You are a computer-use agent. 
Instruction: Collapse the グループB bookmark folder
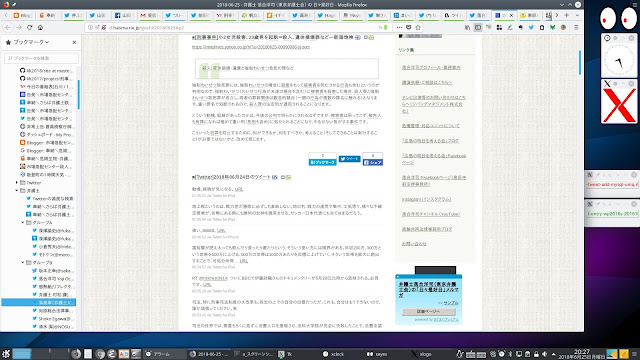[x=23, y=262]
